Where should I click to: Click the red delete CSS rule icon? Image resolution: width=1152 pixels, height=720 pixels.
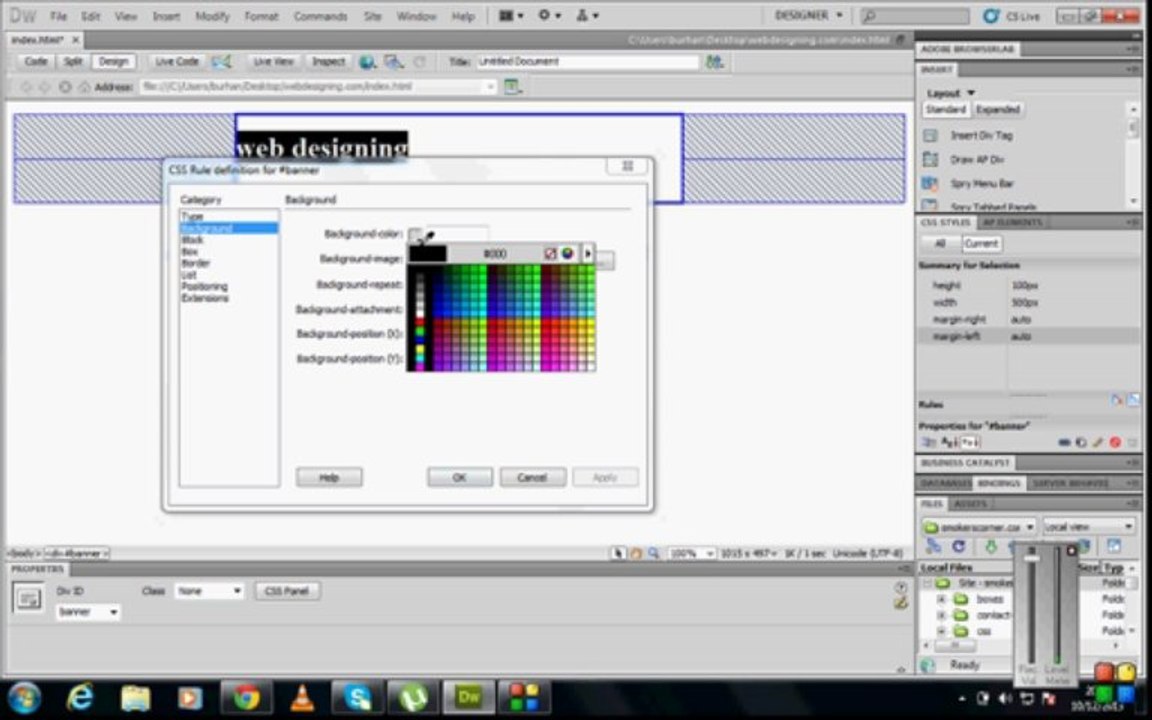pyautogui.click(x=1115, y=442)
